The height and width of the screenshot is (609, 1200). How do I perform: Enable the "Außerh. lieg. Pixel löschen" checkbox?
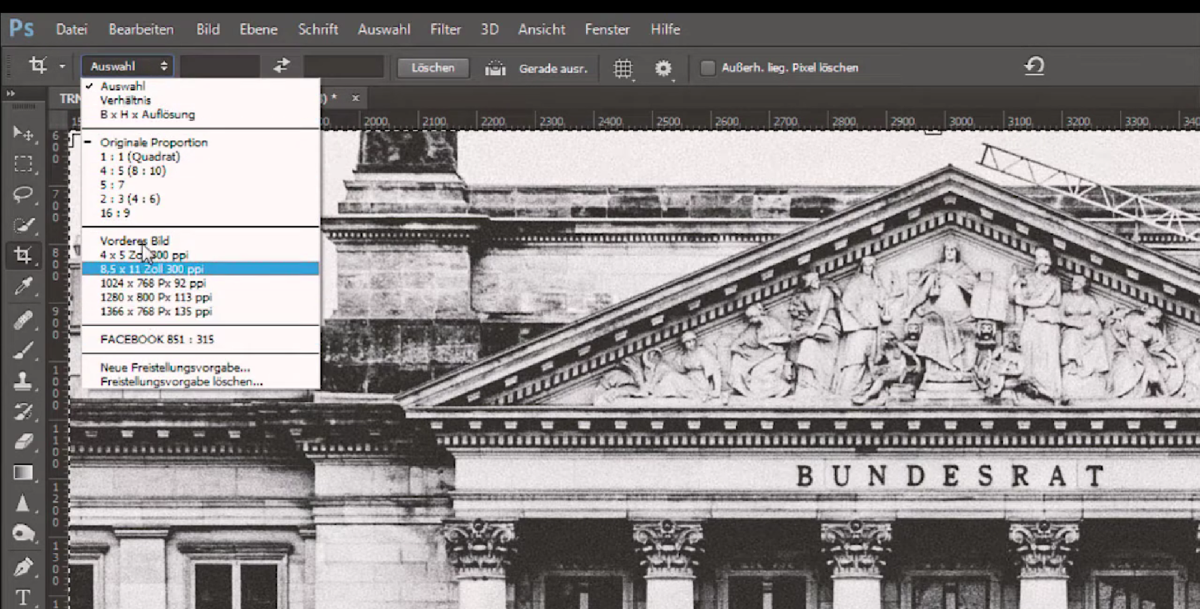click(709, 67)
